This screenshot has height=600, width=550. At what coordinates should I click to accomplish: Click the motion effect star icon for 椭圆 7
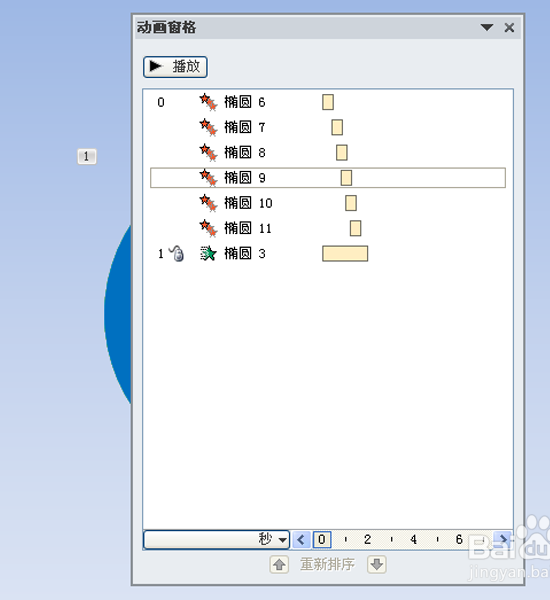pos(208,127)
